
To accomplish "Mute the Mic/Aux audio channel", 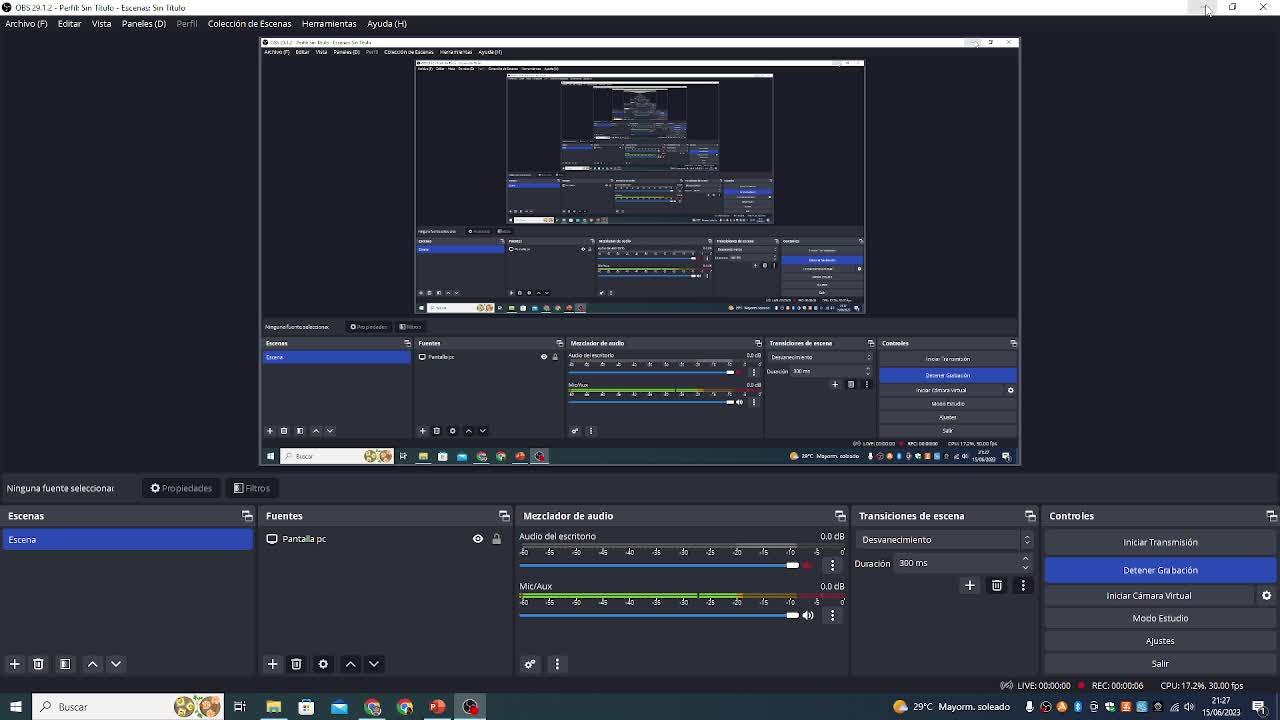I will pyautogui.click(x=808, y=615).
